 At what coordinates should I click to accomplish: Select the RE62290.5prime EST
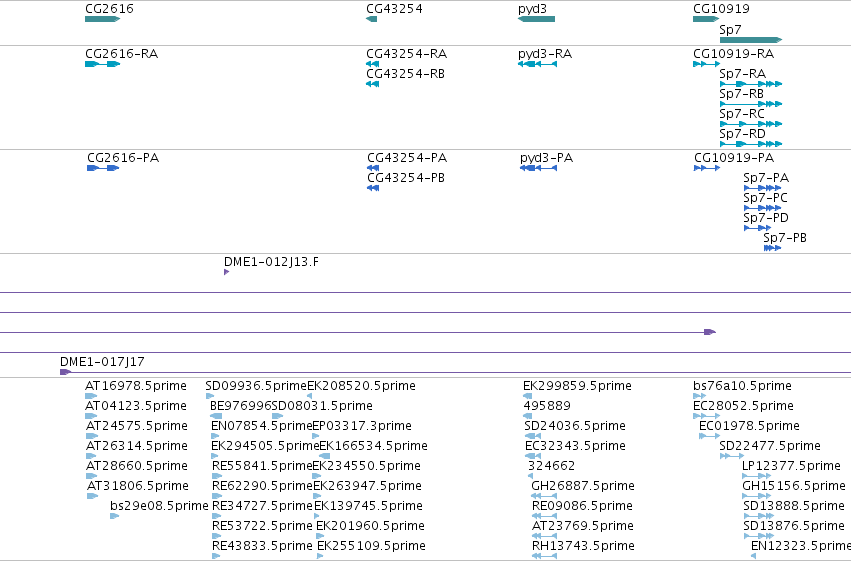pos(217,496)
